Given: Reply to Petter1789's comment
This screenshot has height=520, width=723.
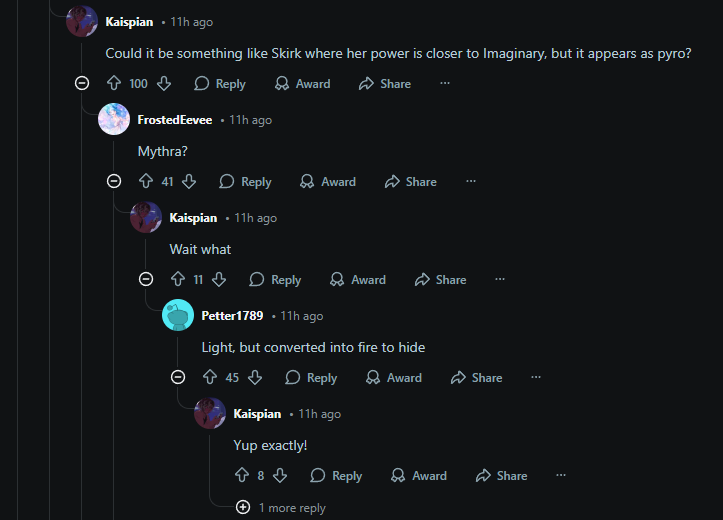Looking at the screenshot, I should click(311, 378).
